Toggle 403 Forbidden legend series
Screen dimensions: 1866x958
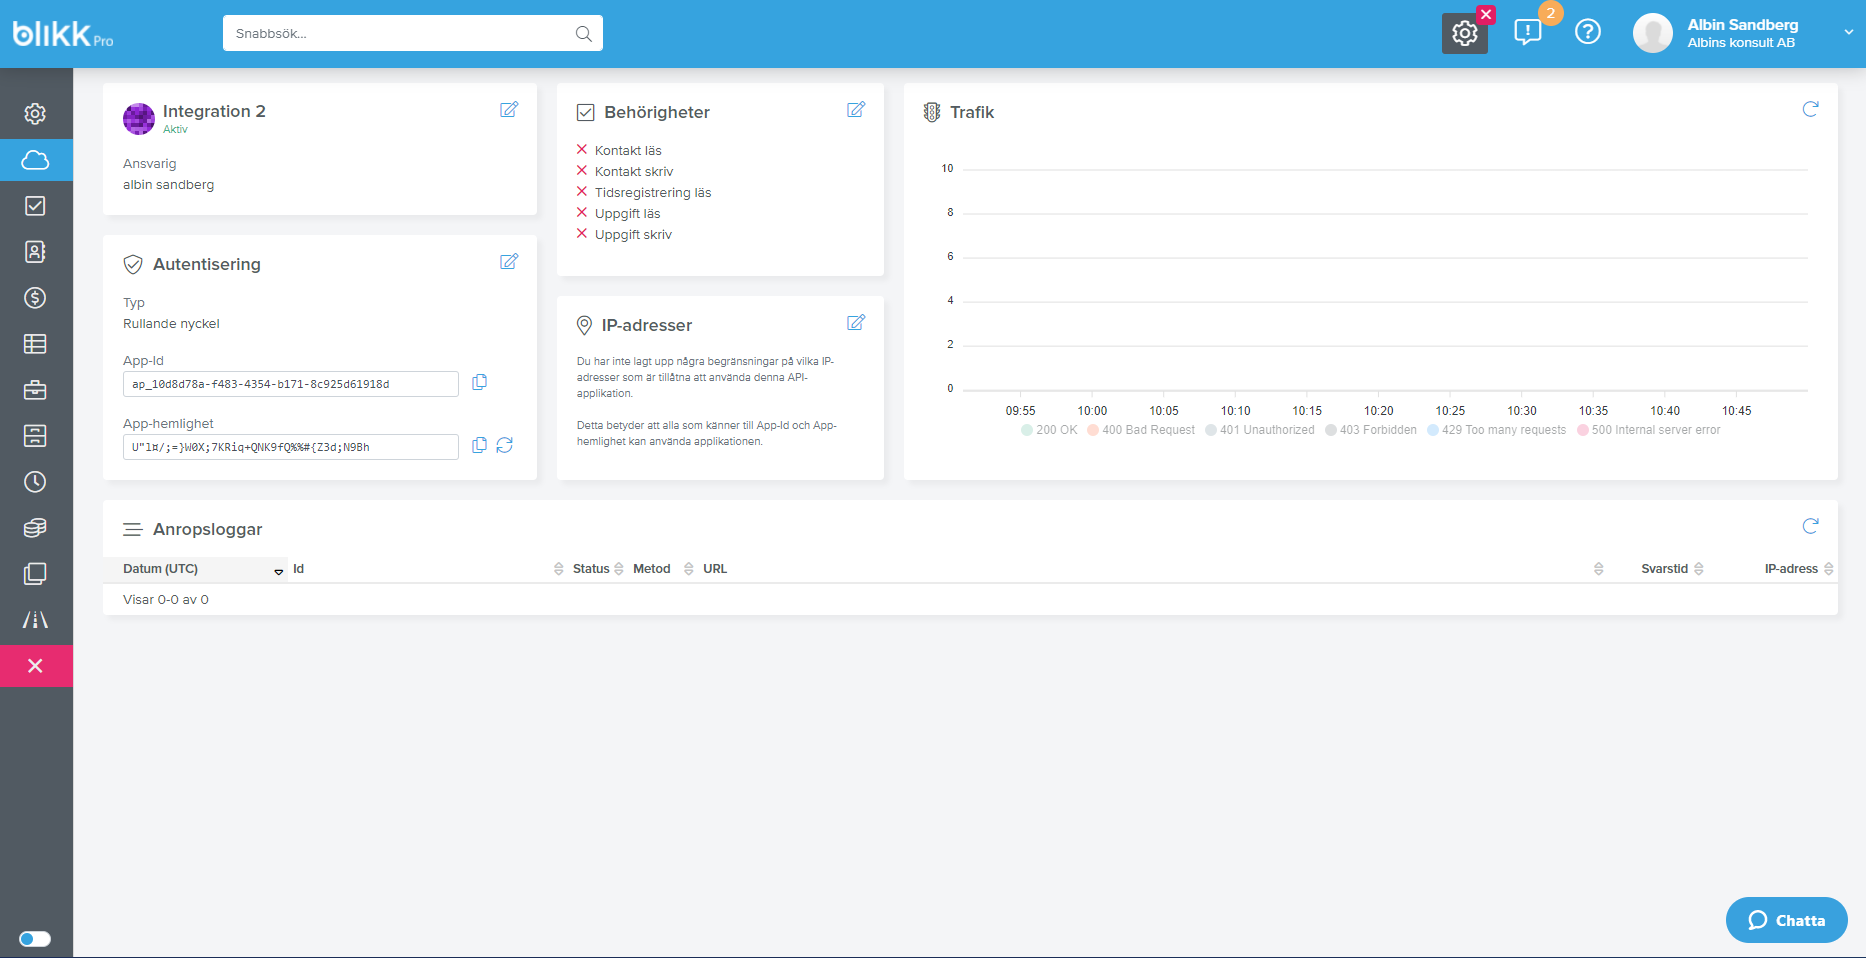pos(1371,430)
